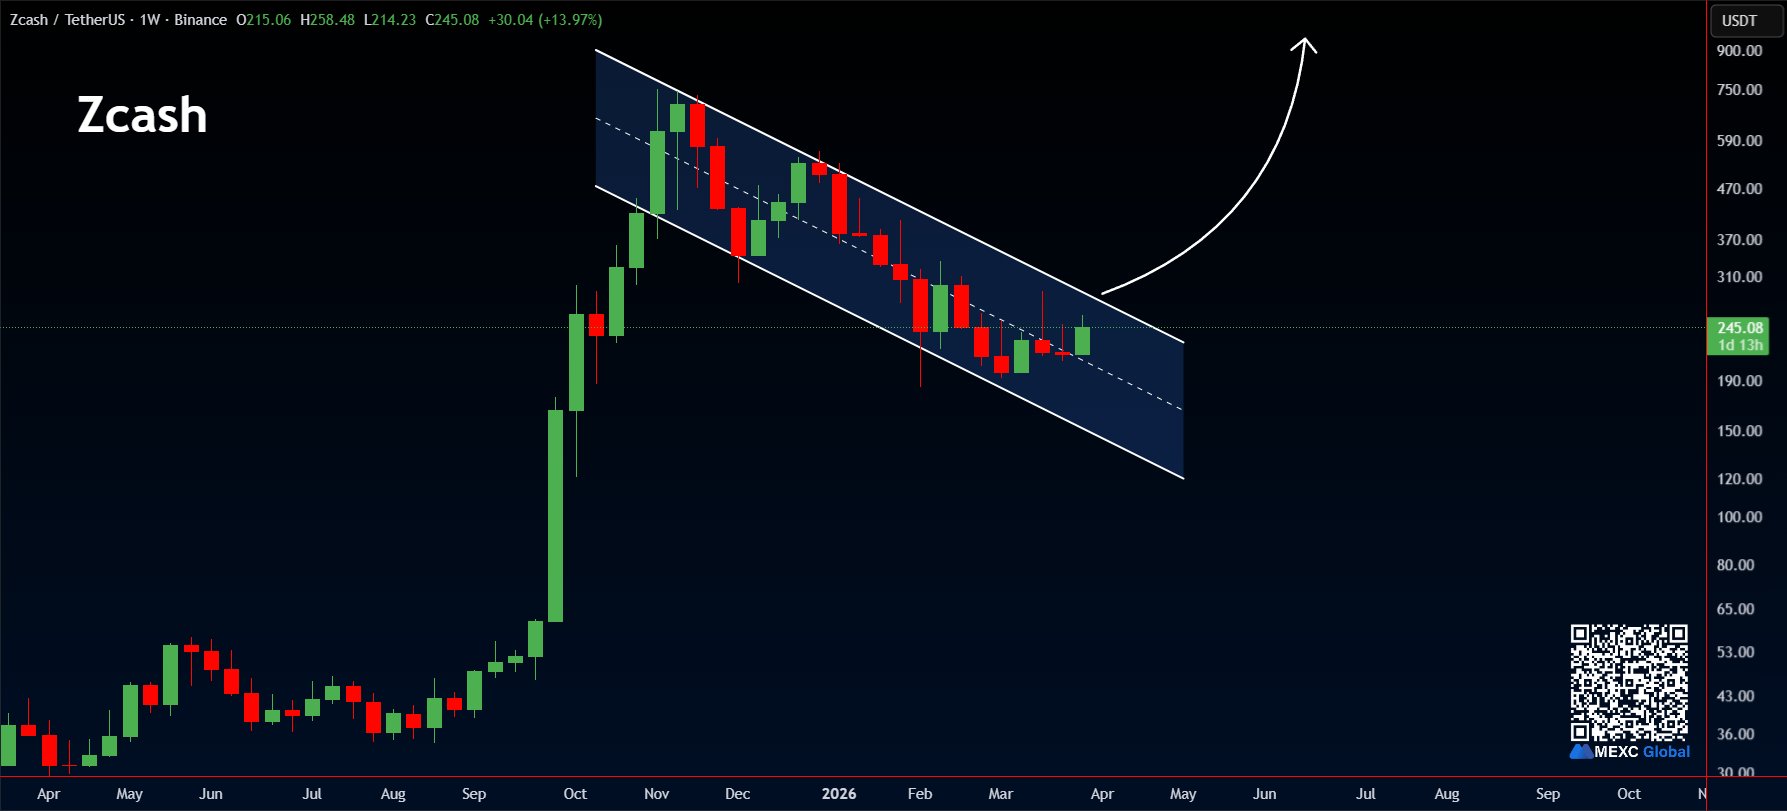Open the USDT currency selector
This screenshot has width=1787, height=811.
1747,20
